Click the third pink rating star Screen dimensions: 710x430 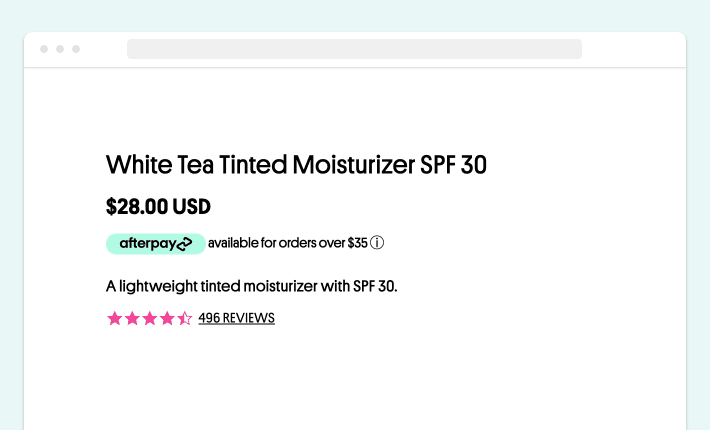point(149,318)
